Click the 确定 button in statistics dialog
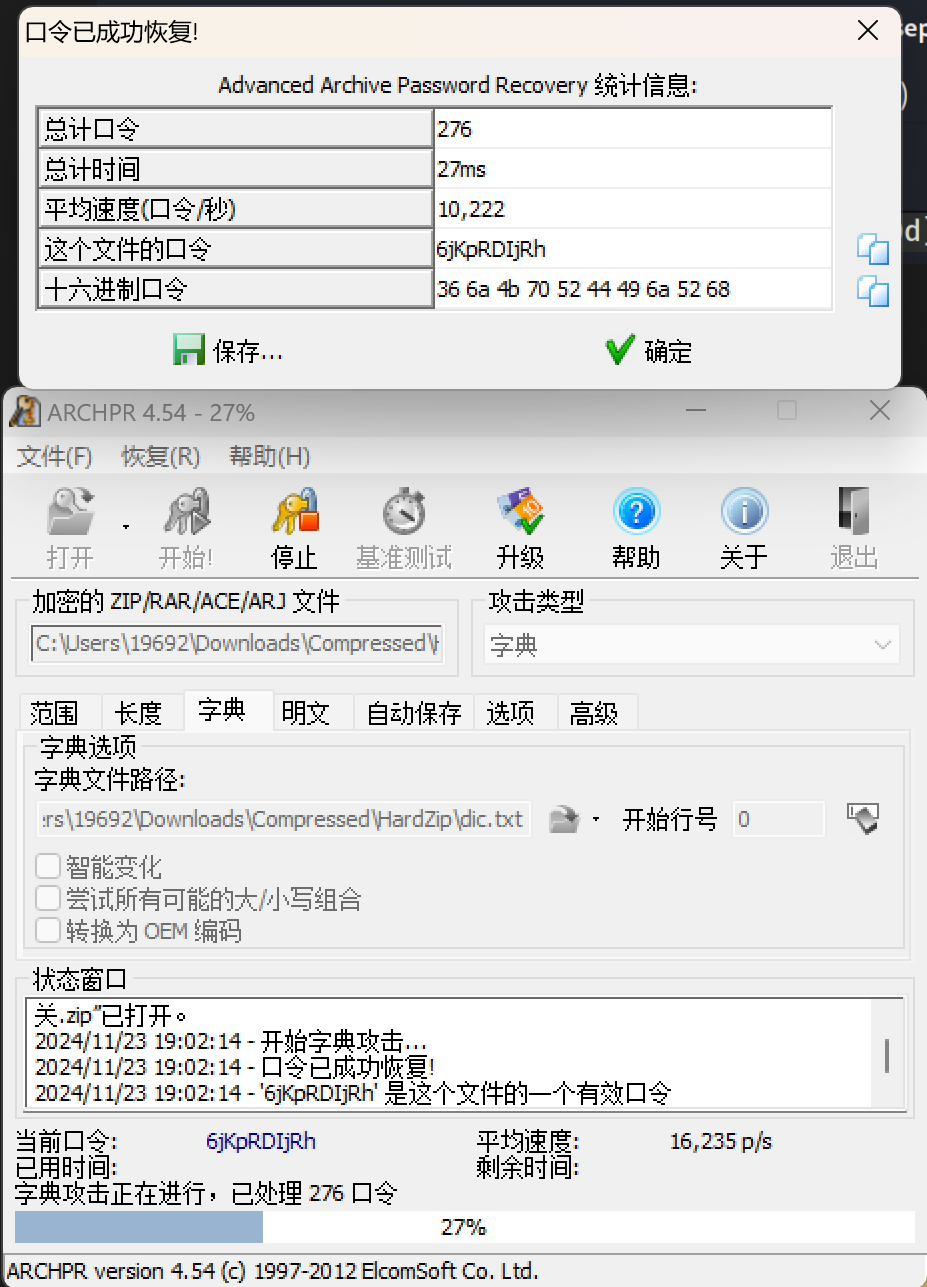This screenshot has width=927, height=1287. (x=648, y=351)
